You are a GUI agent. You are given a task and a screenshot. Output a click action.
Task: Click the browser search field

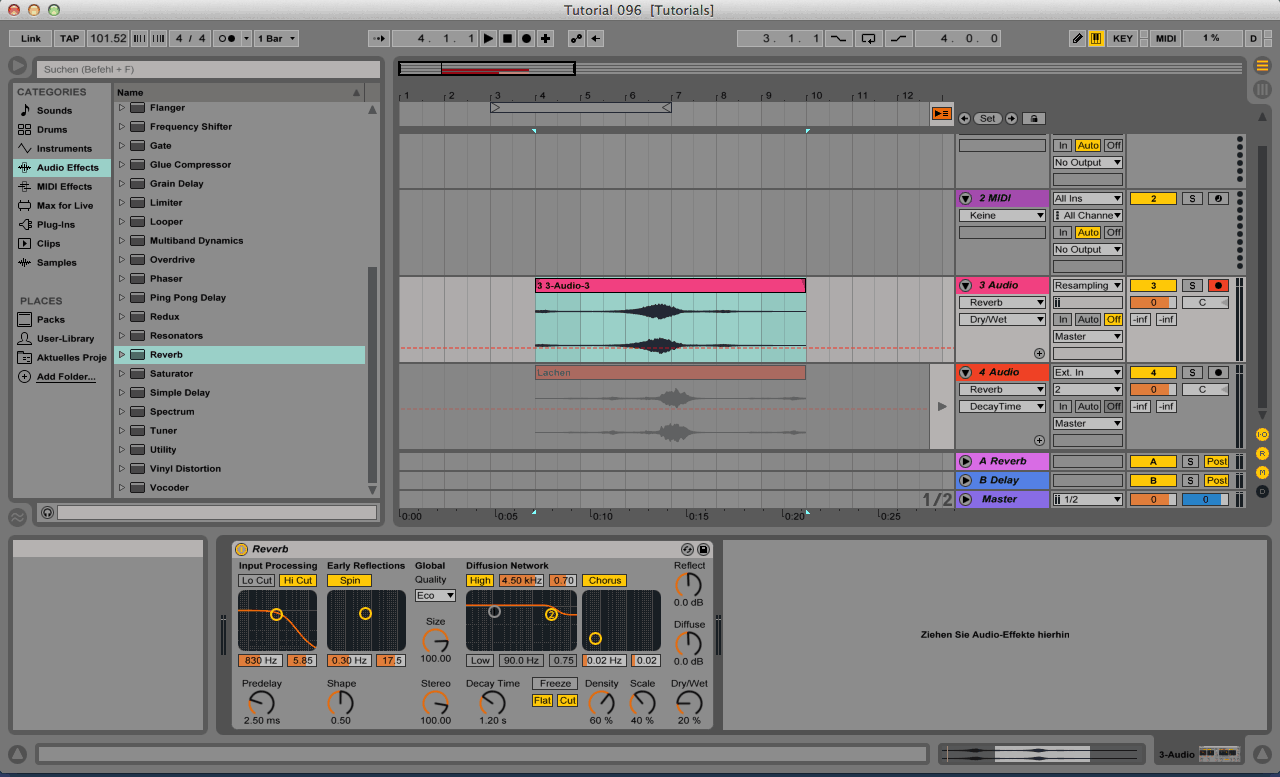point(210,69)
